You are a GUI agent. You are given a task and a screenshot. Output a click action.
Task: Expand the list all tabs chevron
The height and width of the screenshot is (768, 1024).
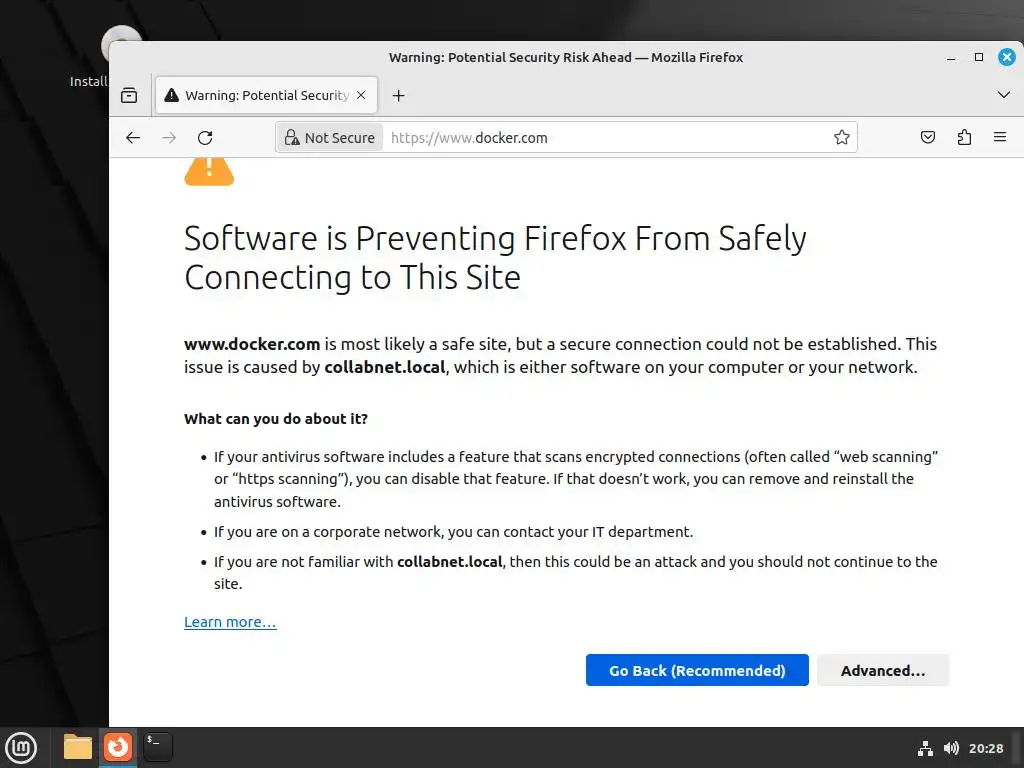(1004, 95)
